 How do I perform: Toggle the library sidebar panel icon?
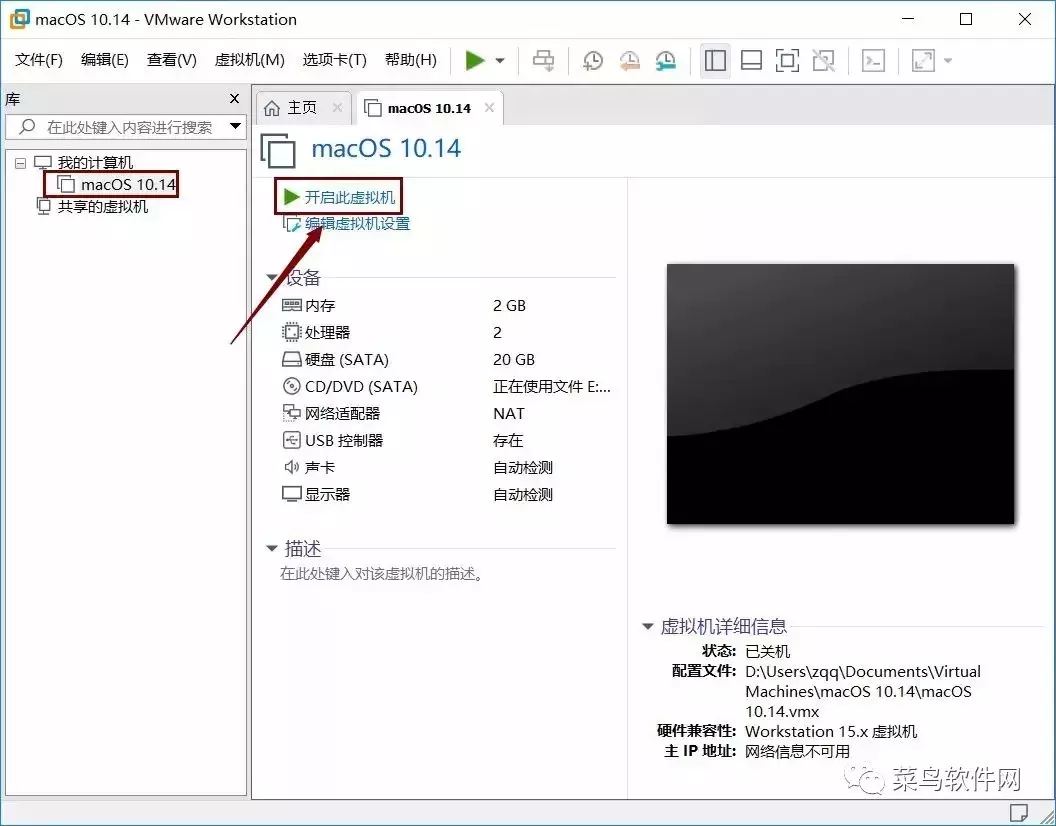click(715, 60)
